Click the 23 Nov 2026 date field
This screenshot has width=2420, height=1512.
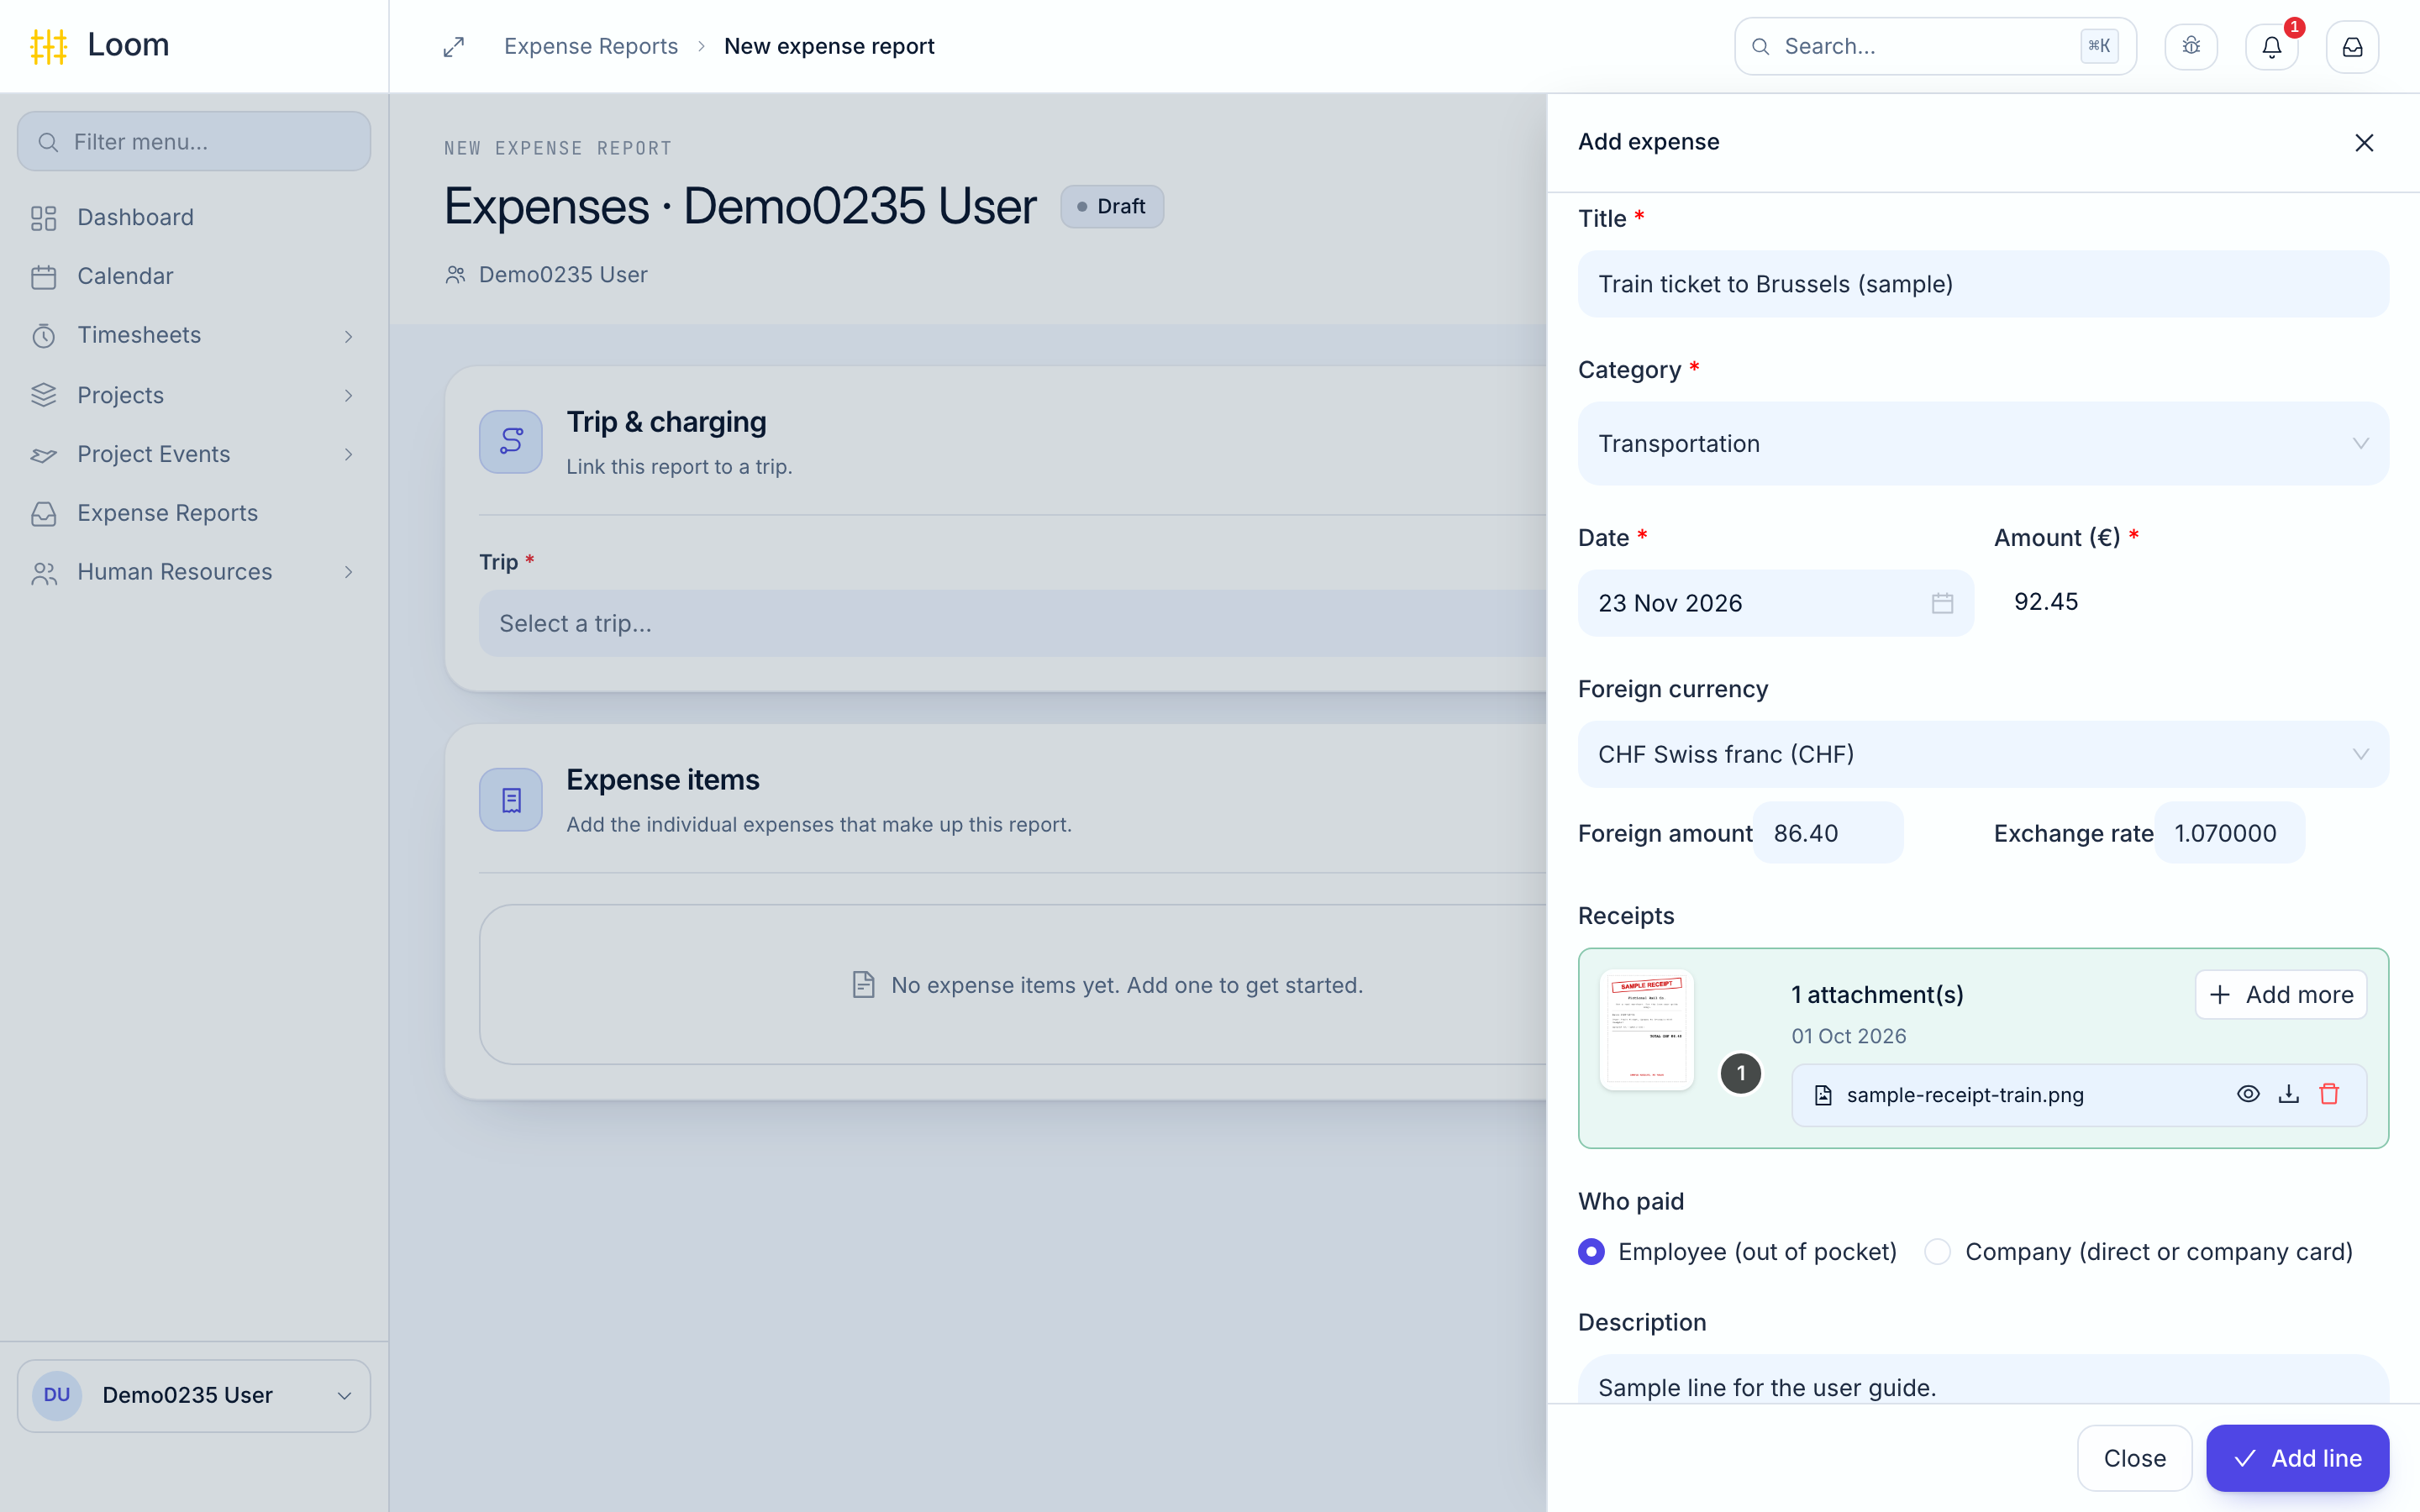1775,603
